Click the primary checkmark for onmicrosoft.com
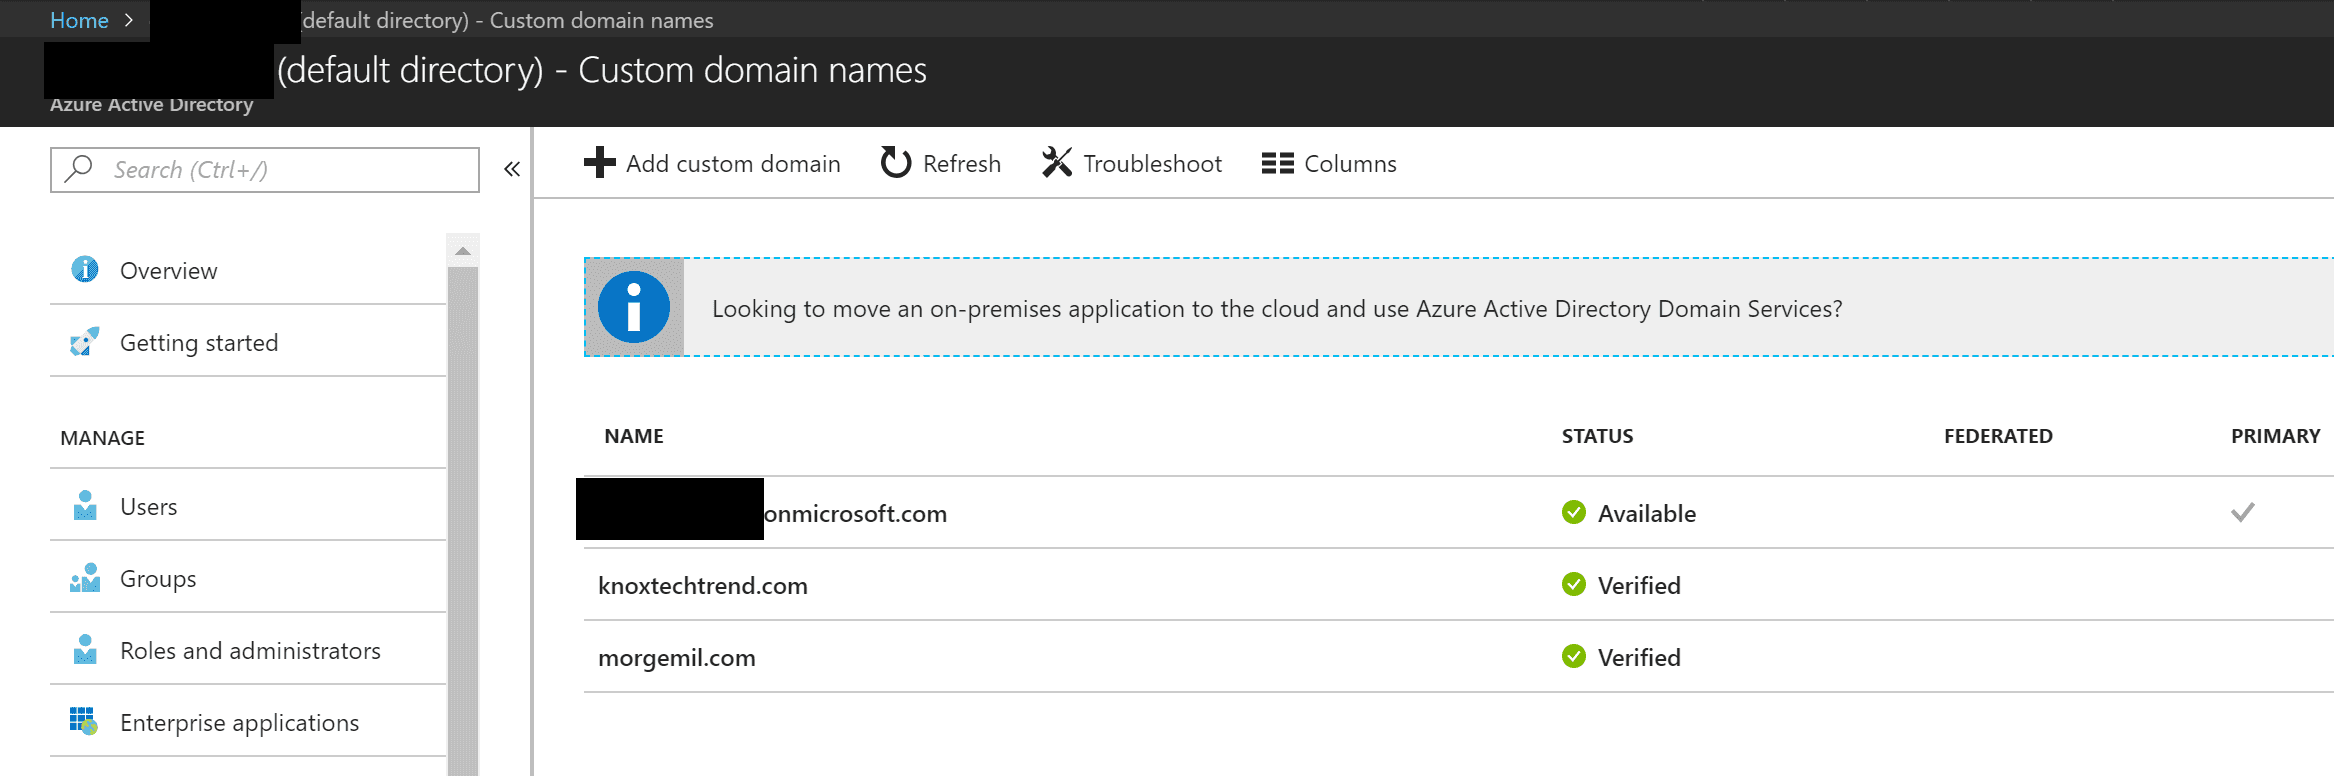This screenshot has width=2334, height=776. point(2243,512)
